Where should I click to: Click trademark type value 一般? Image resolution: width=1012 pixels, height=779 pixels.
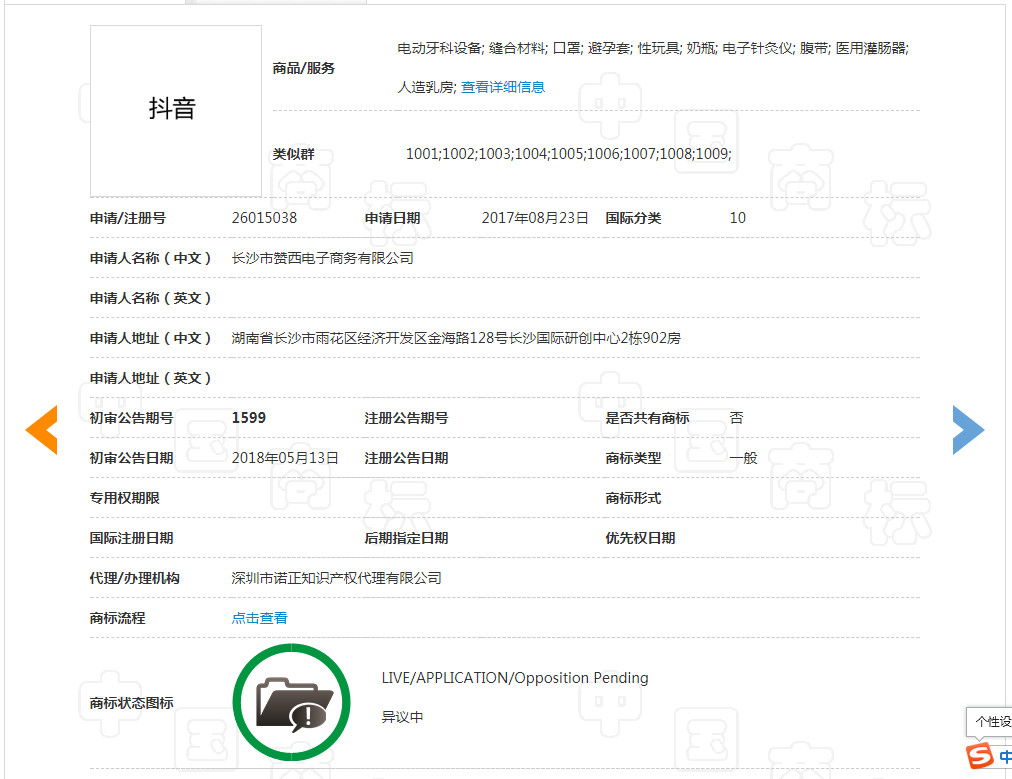tap(744, 458)
